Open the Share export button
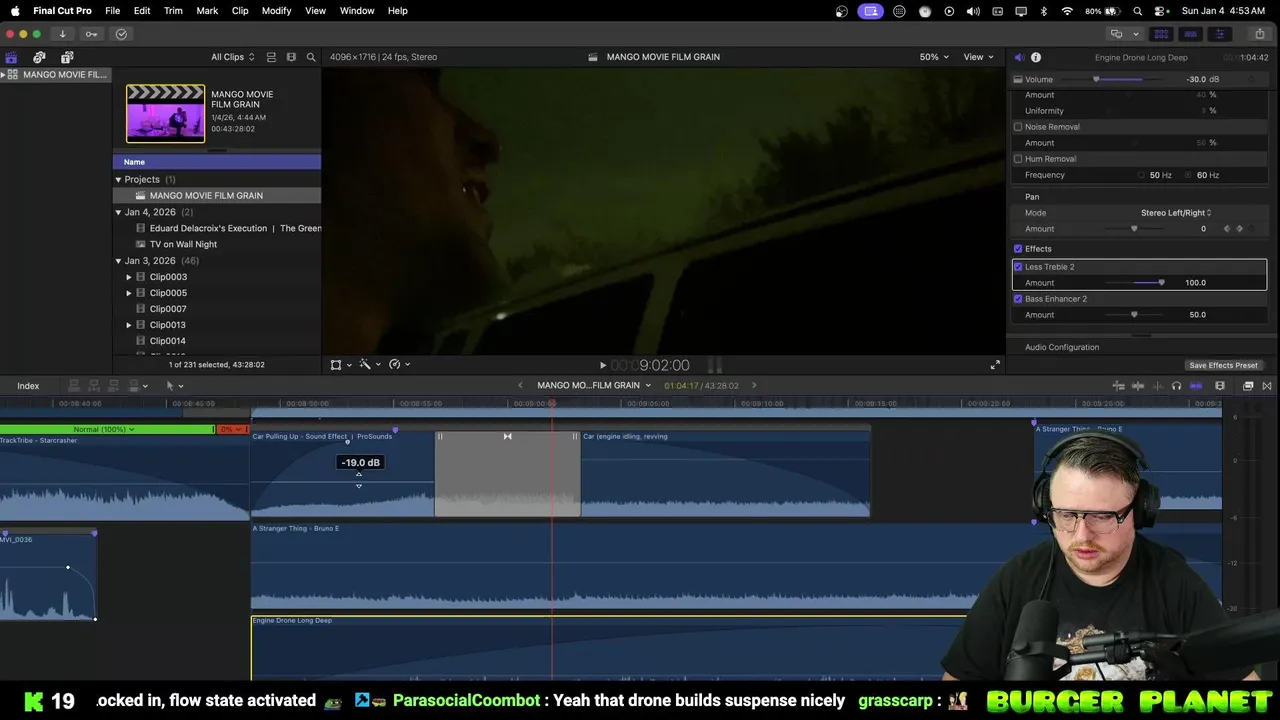1280x720 pixels. (1258, 34)
